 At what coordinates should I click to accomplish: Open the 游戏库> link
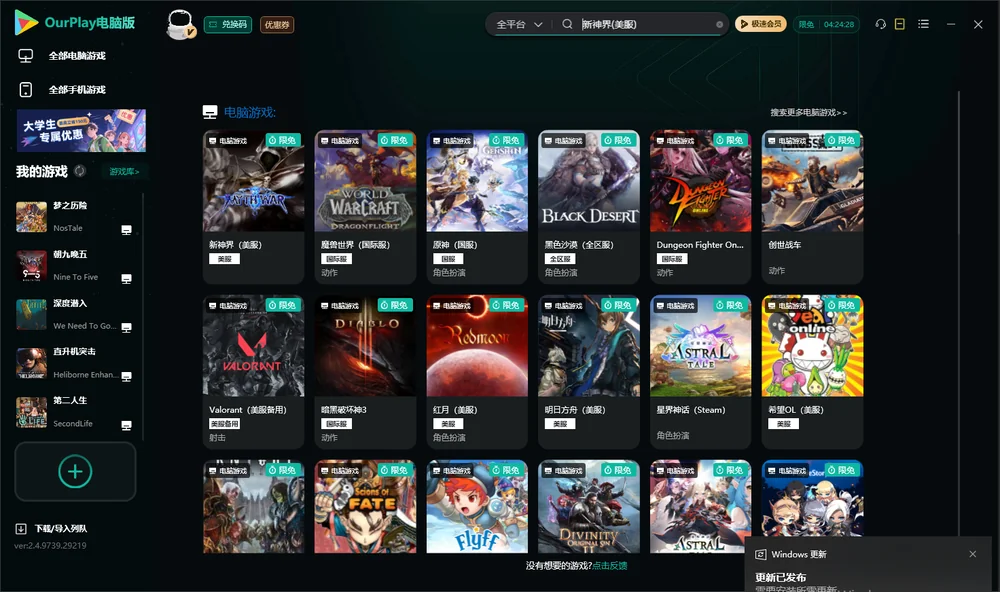click(124, 172)
